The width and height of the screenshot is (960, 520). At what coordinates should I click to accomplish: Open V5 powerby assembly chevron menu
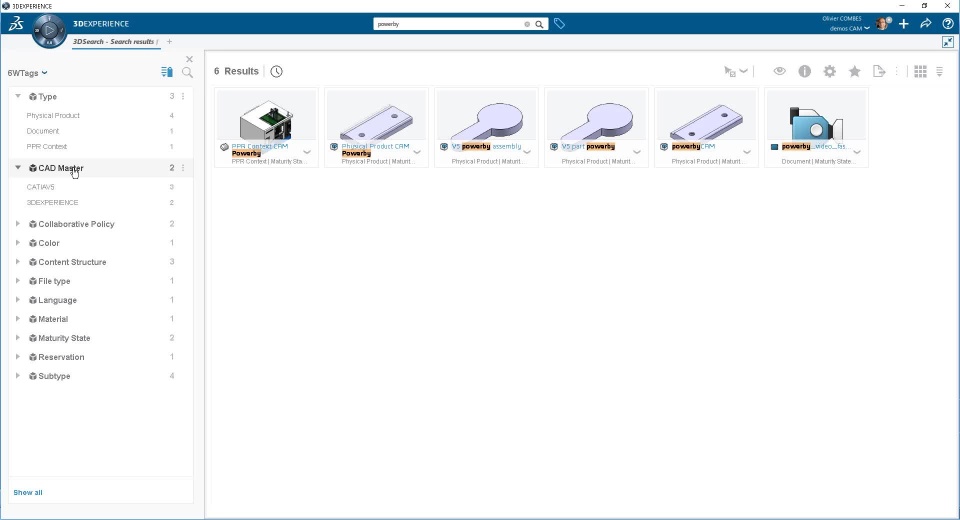click(527, 152)
